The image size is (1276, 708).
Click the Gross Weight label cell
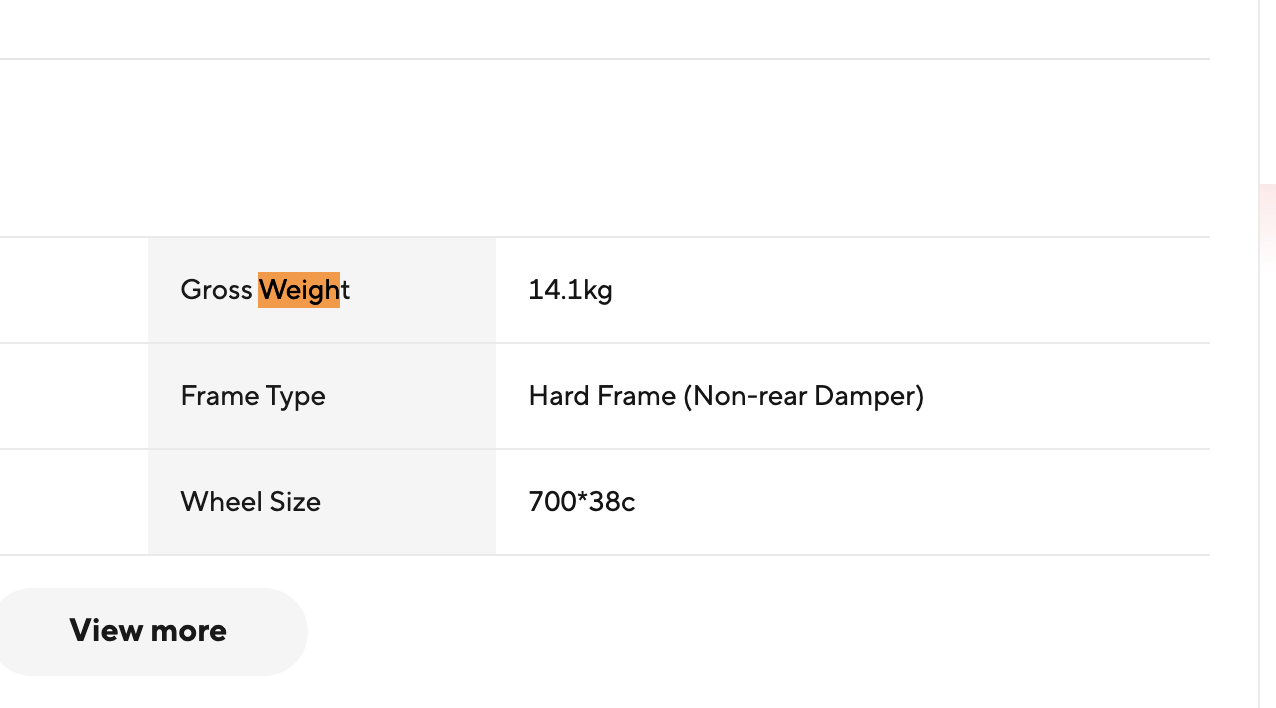coord(322,290)
